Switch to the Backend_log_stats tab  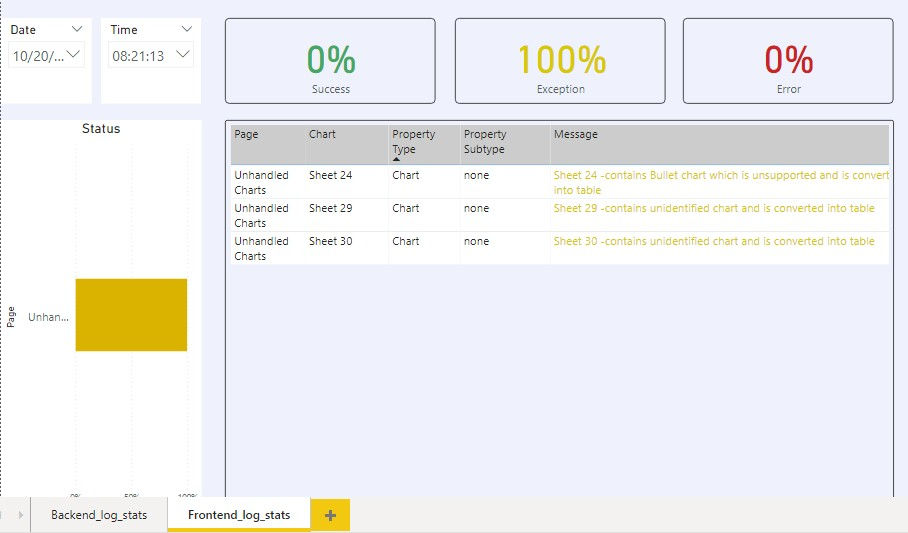[99, 515]
